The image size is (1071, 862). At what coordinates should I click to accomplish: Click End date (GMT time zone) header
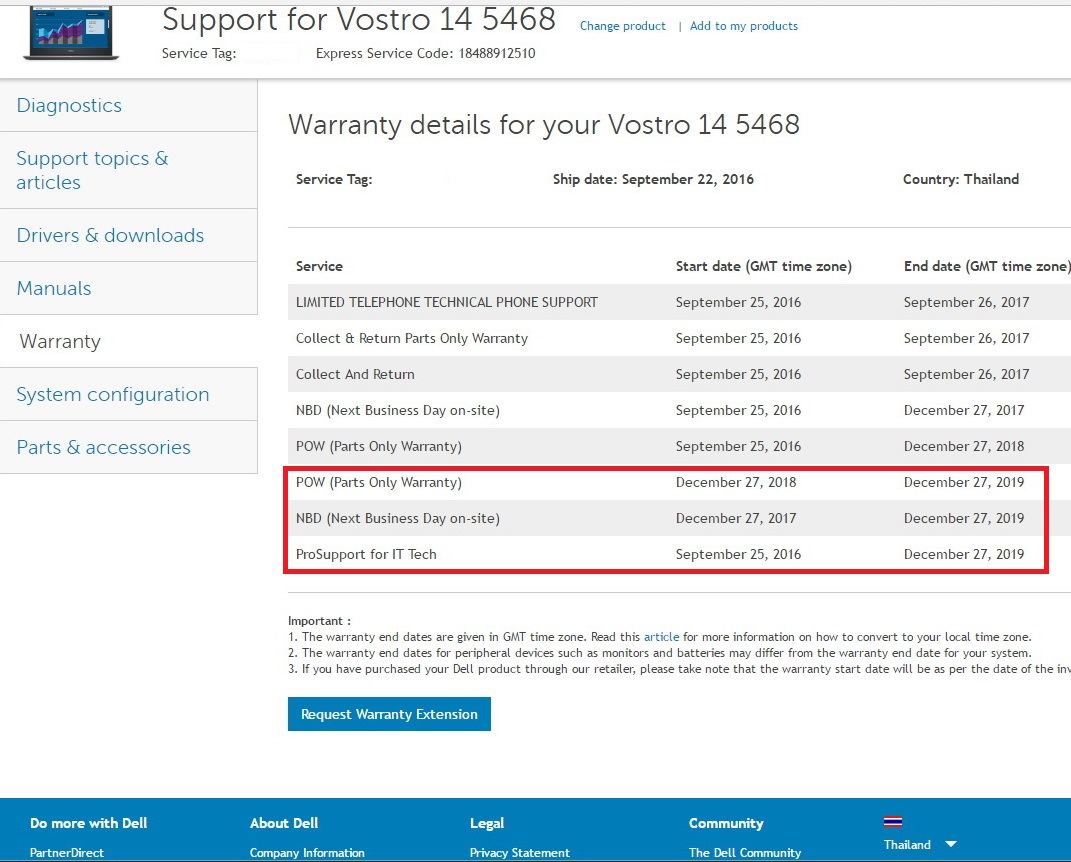(986, 266)
